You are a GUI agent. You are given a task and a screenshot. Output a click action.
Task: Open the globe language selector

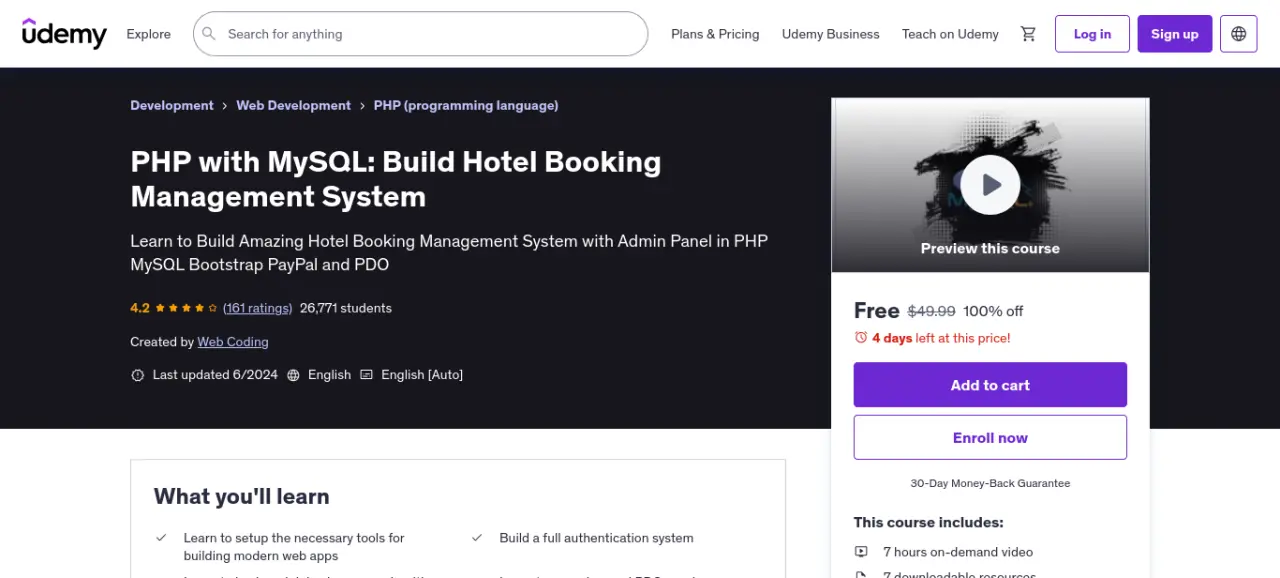coord(1239,34)
